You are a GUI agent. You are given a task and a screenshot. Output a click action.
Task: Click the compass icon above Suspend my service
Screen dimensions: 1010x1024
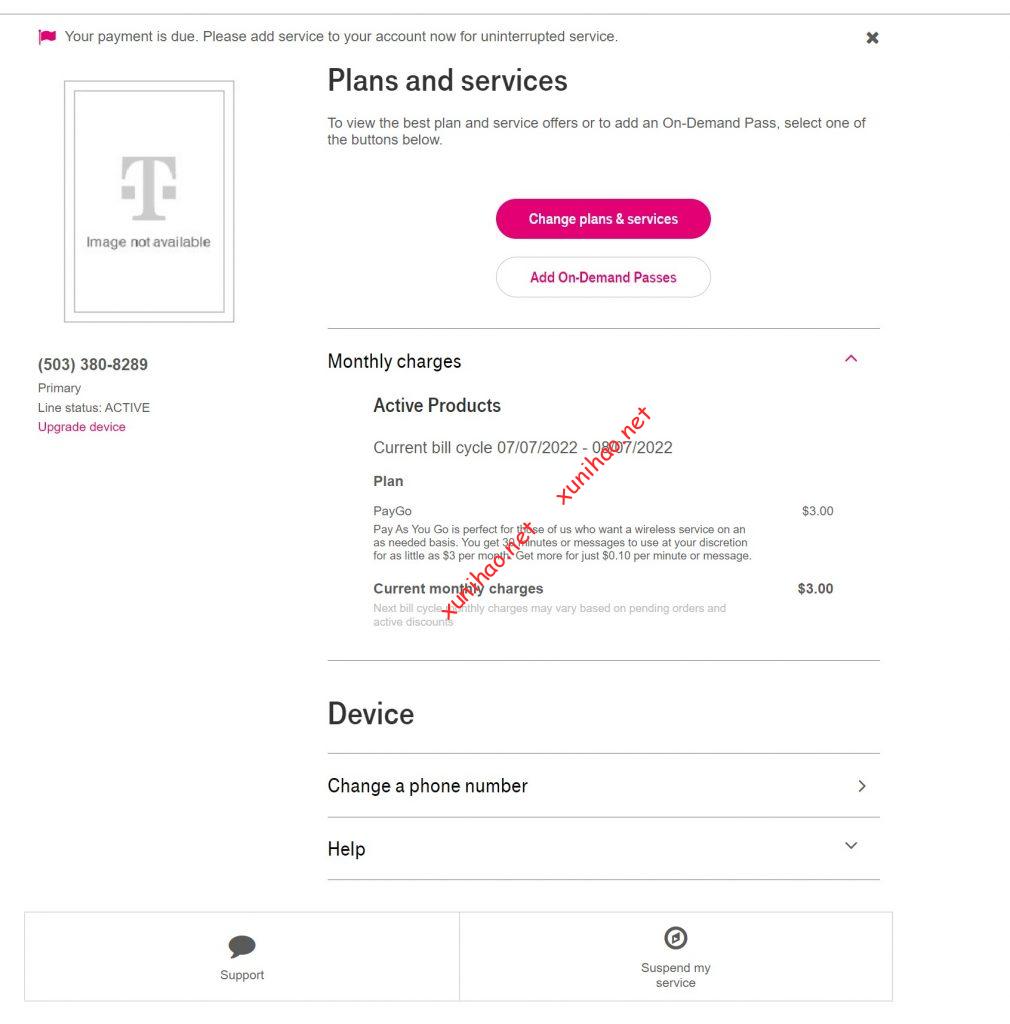(x=676, y=938)
